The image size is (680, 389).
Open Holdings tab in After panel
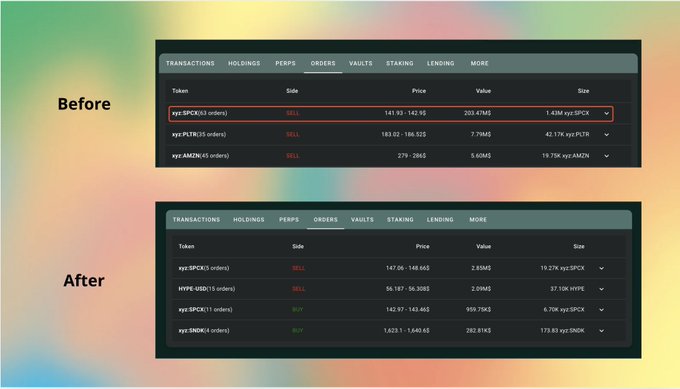point(249,220)
